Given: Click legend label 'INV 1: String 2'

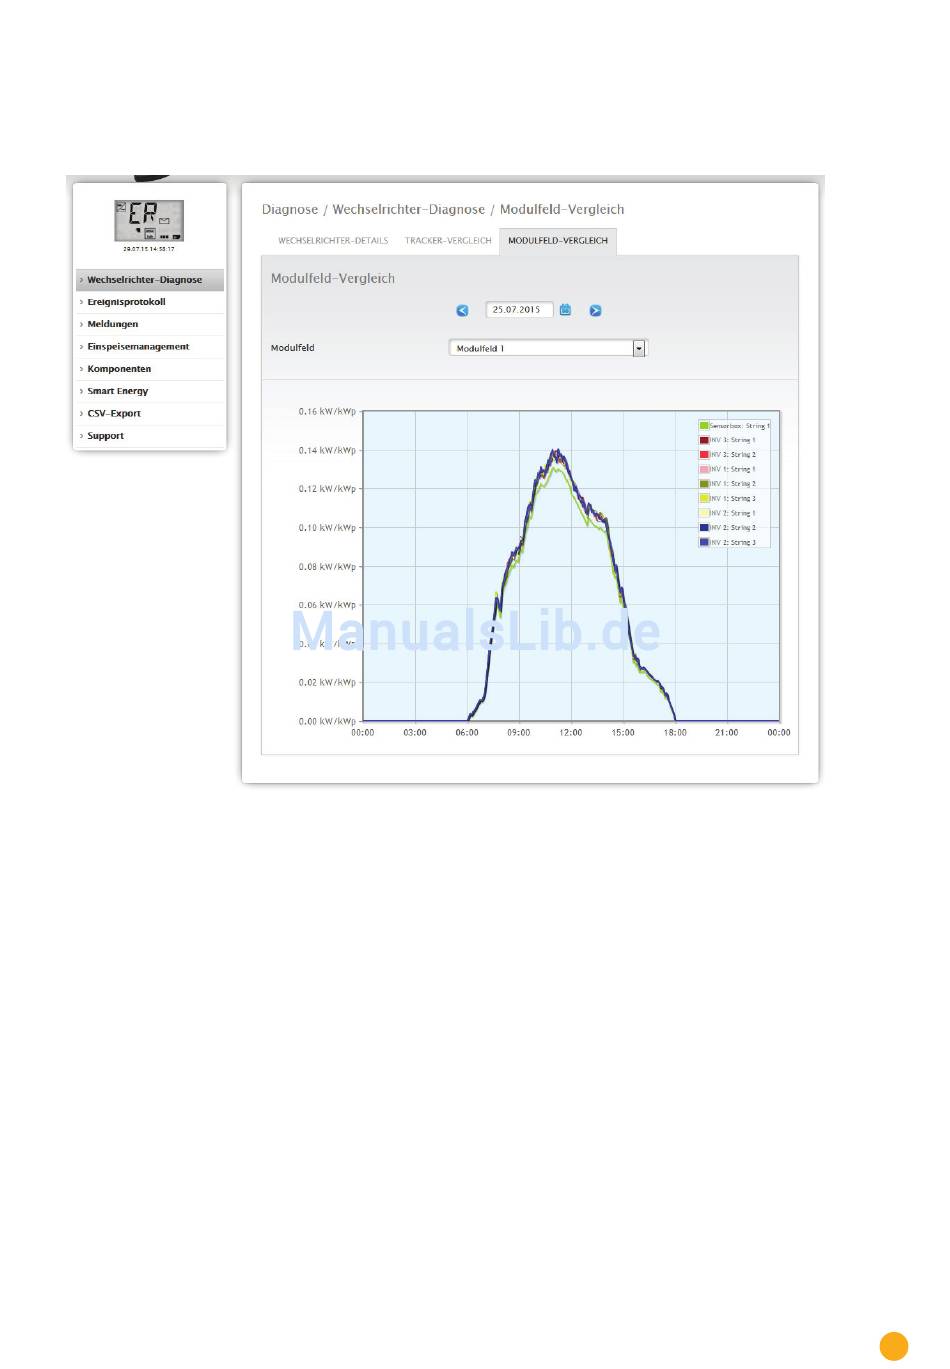Looking at the screenshot, I should click(733, 484).
